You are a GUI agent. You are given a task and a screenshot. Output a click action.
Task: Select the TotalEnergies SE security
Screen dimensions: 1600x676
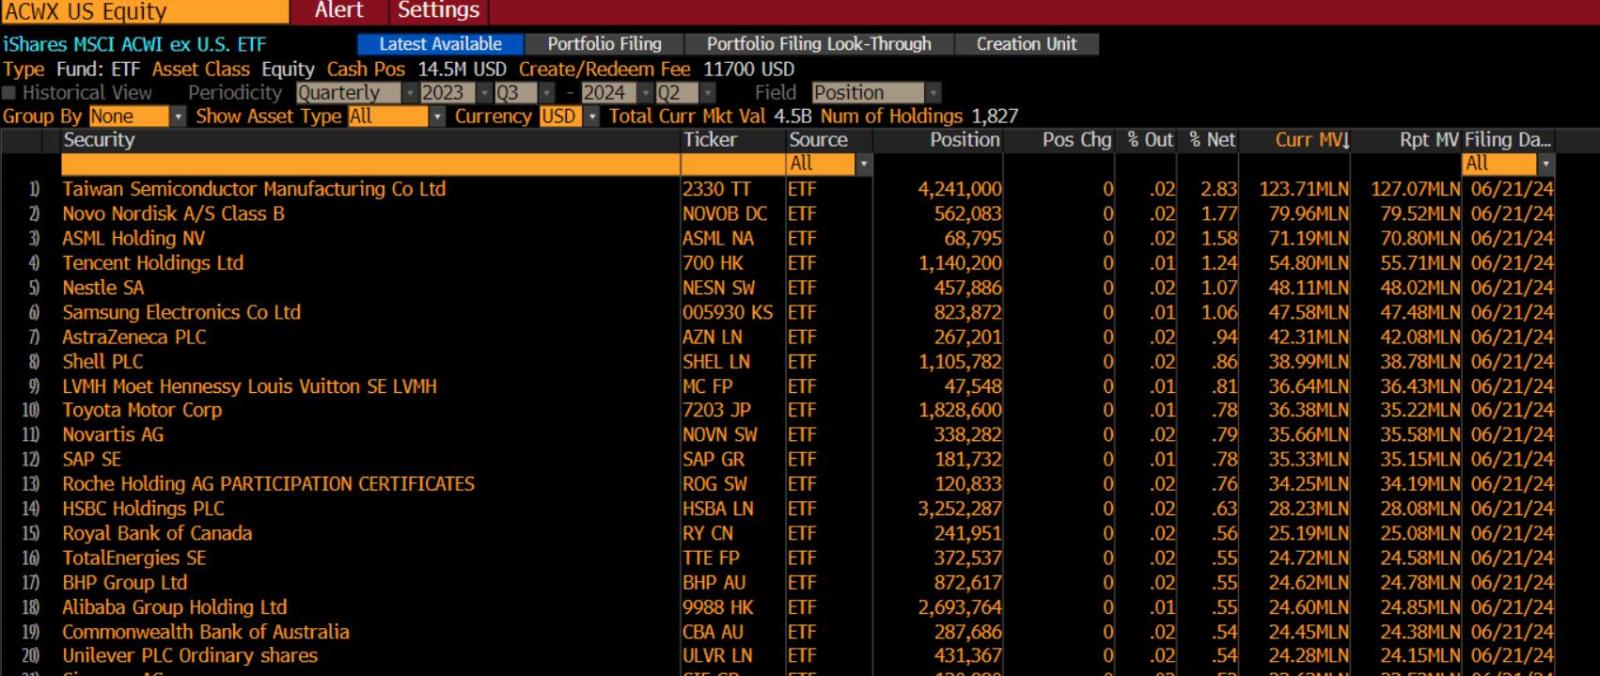[134, 558]
